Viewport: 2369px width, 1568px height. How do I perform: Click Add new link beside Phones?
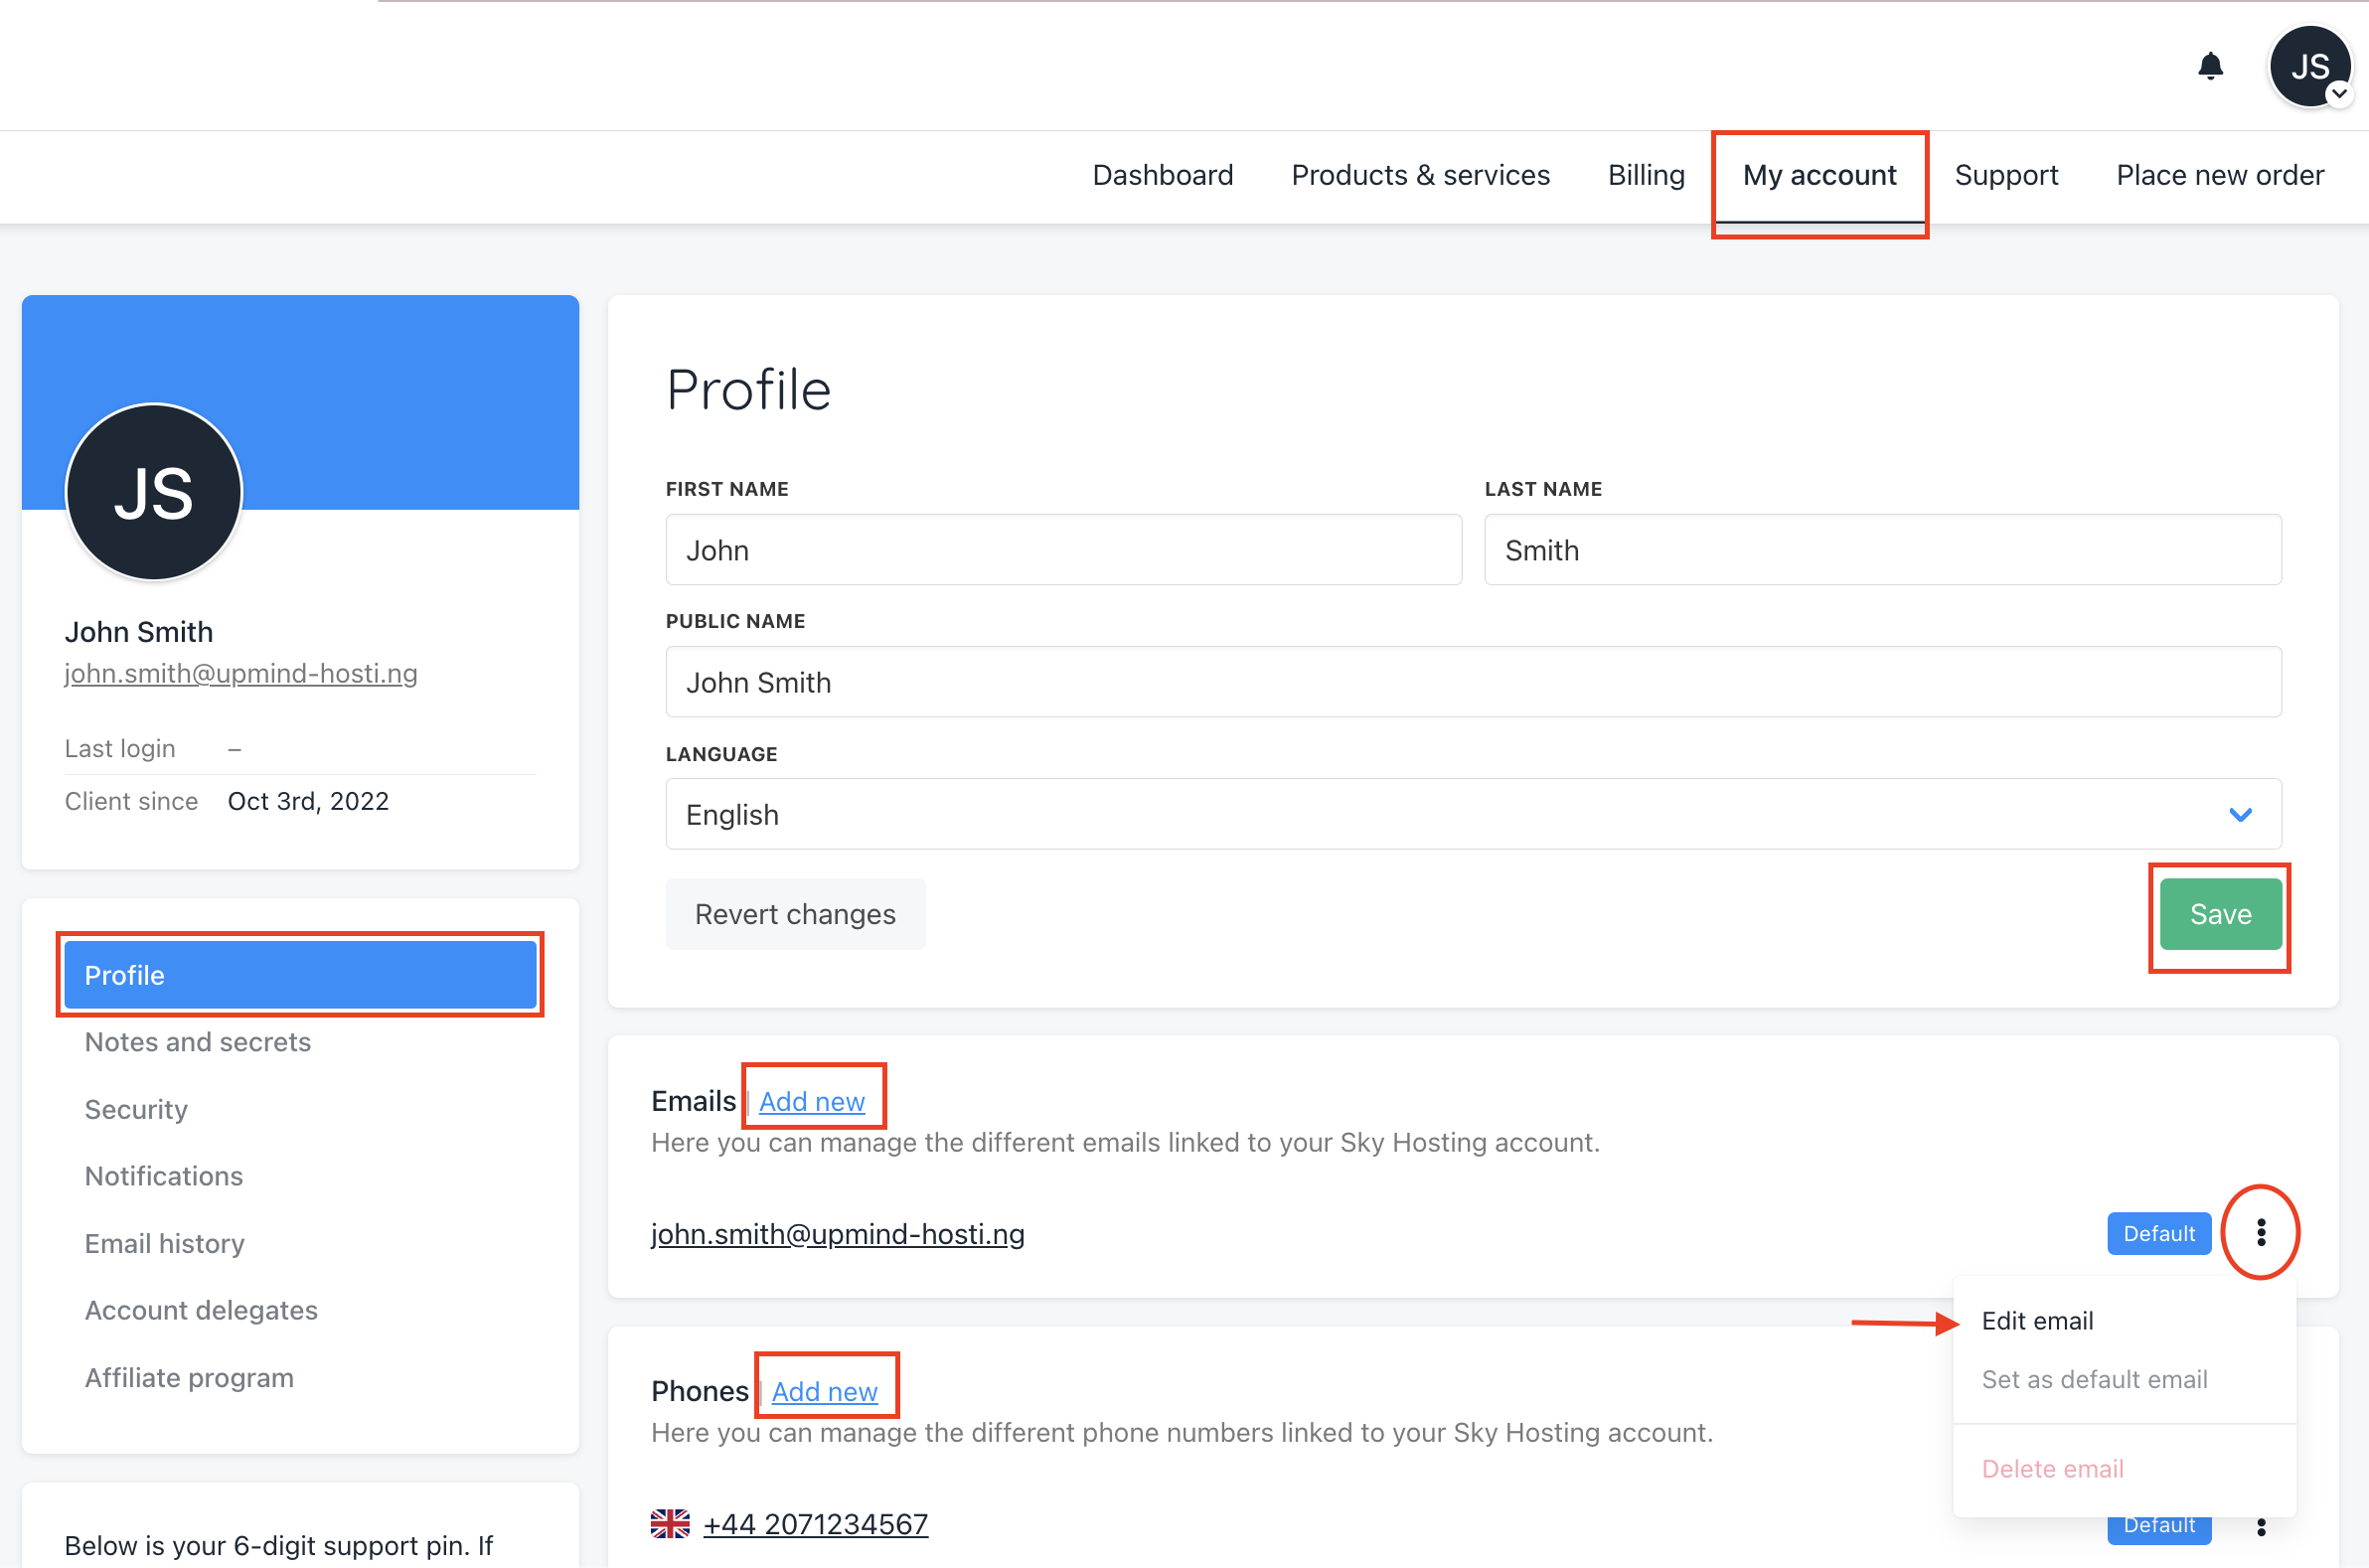pos(824,1391)
